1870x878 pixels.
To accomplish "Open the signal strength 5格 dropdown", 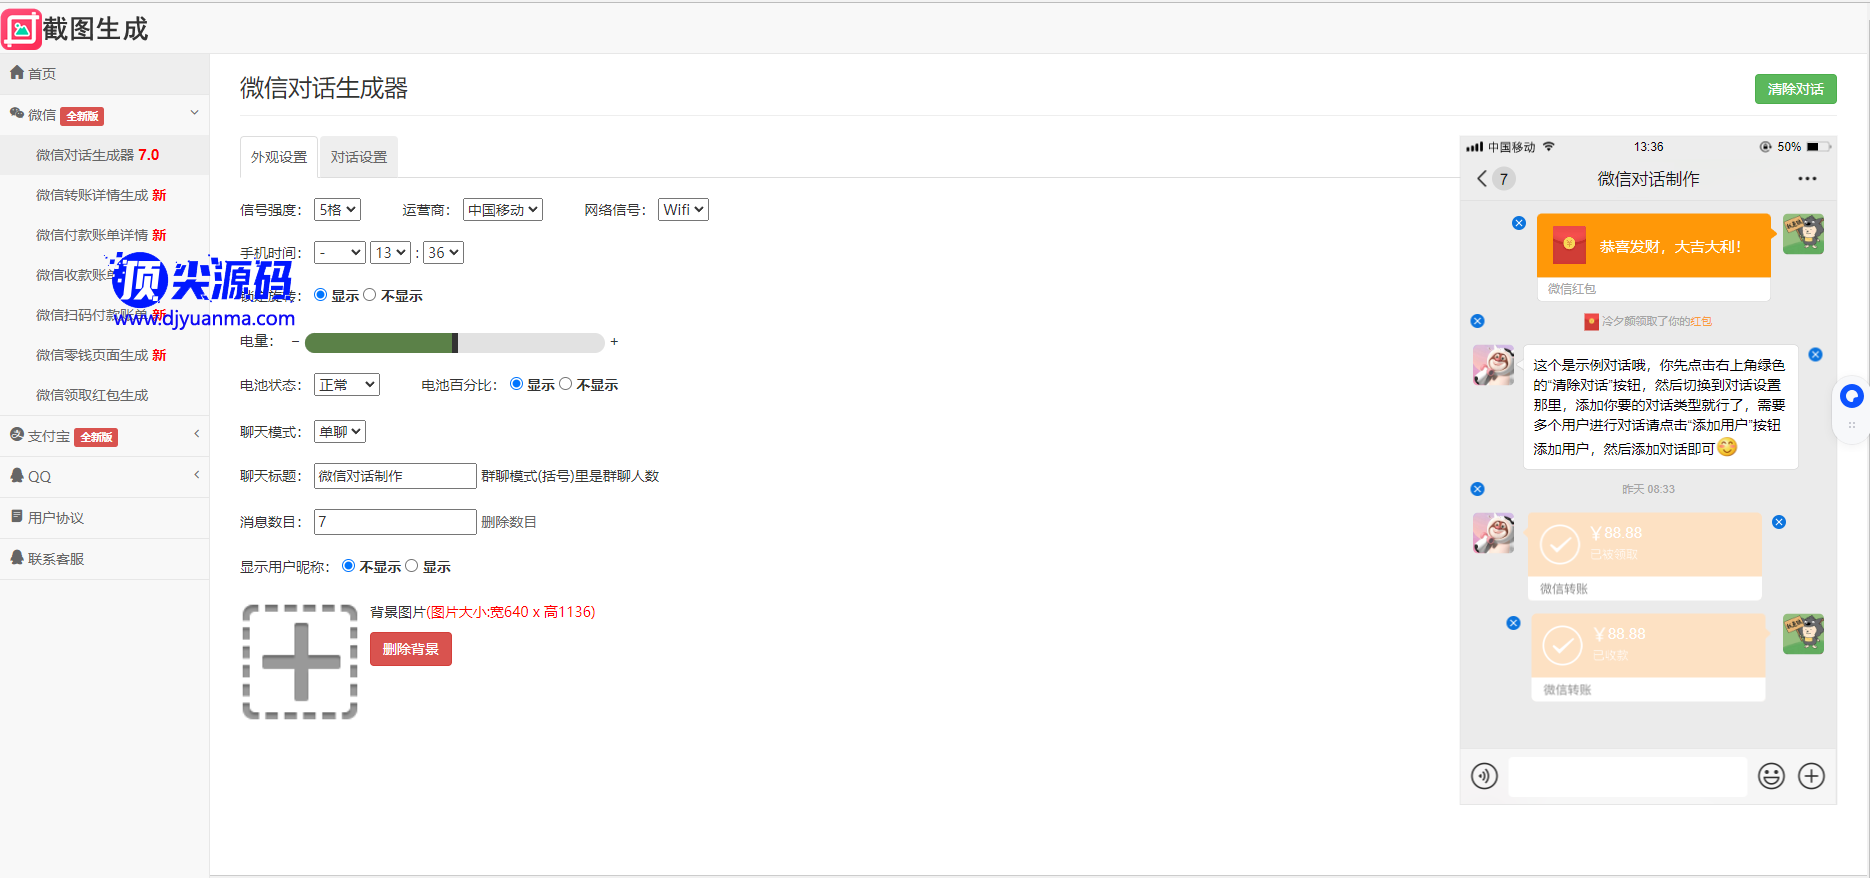I will pyautogui.click(x=337, y=210).
